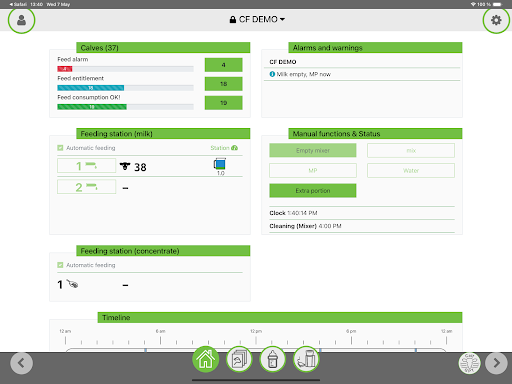Open the feeder machine icon
This screenshot has width=512, height=384.
306,360
